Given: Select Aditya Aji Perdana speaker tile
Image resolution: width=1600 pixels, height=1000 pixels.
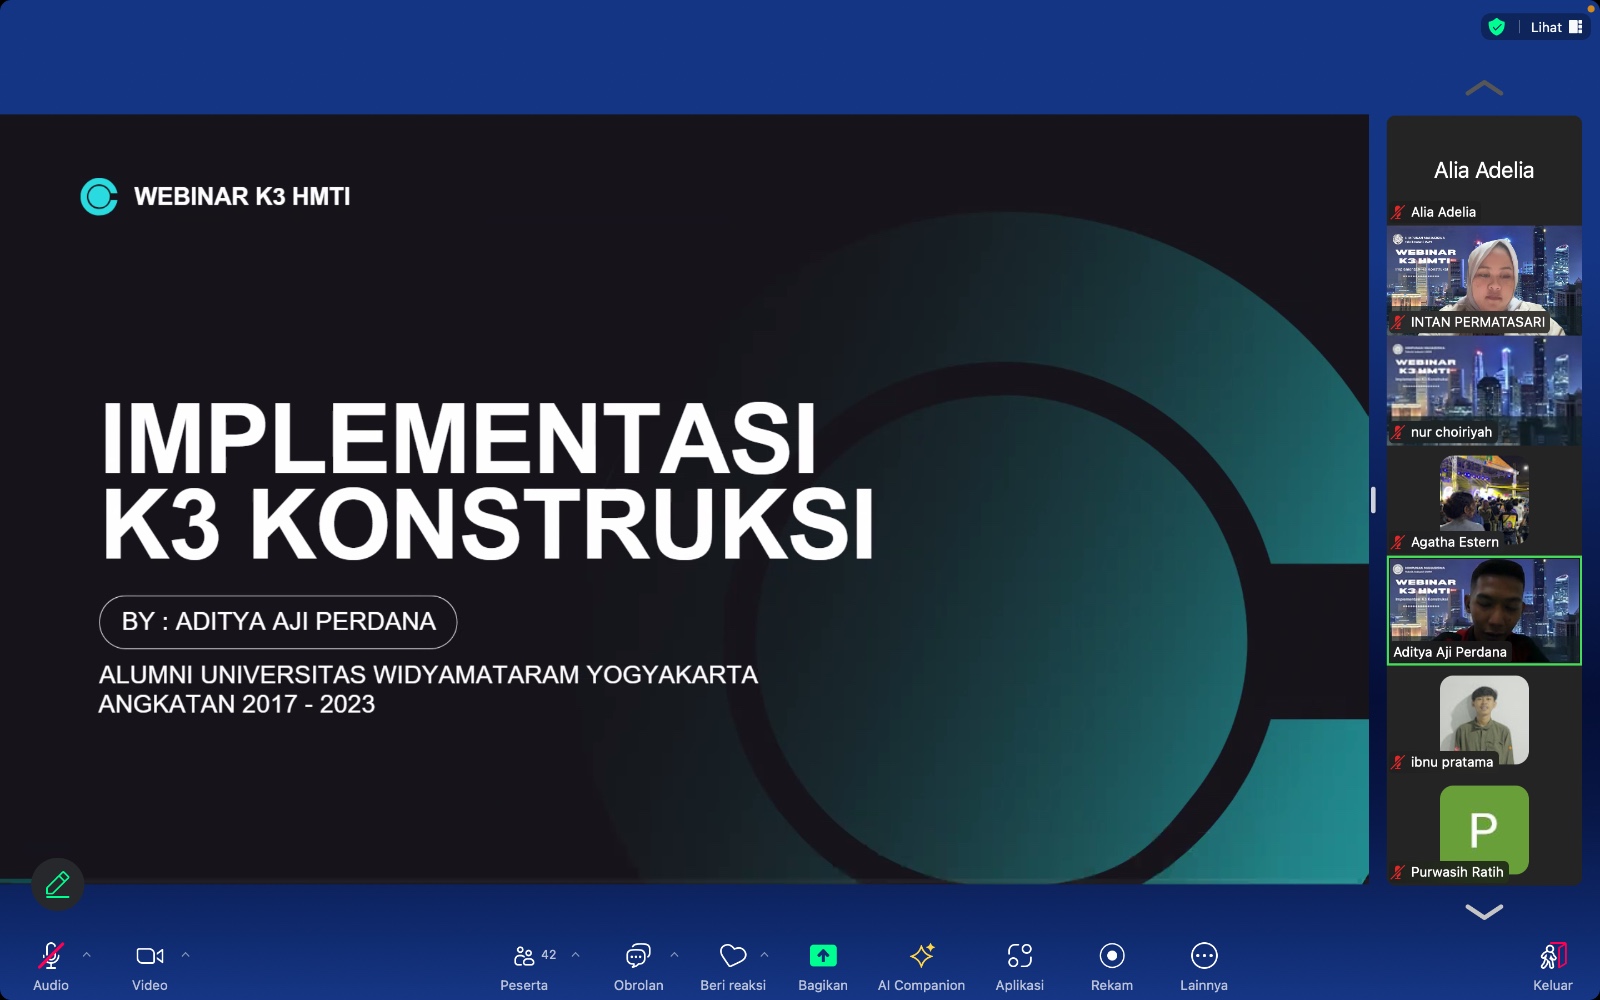Looking at the screenshot, I should (x=1484, y=610).
